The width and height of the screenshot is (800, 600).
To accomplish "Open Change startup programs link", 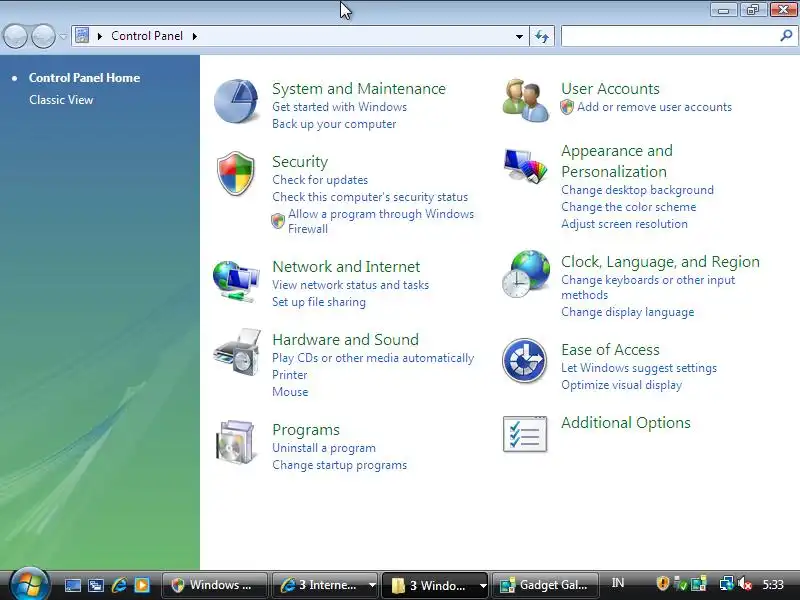I will (x=339, y=465).
